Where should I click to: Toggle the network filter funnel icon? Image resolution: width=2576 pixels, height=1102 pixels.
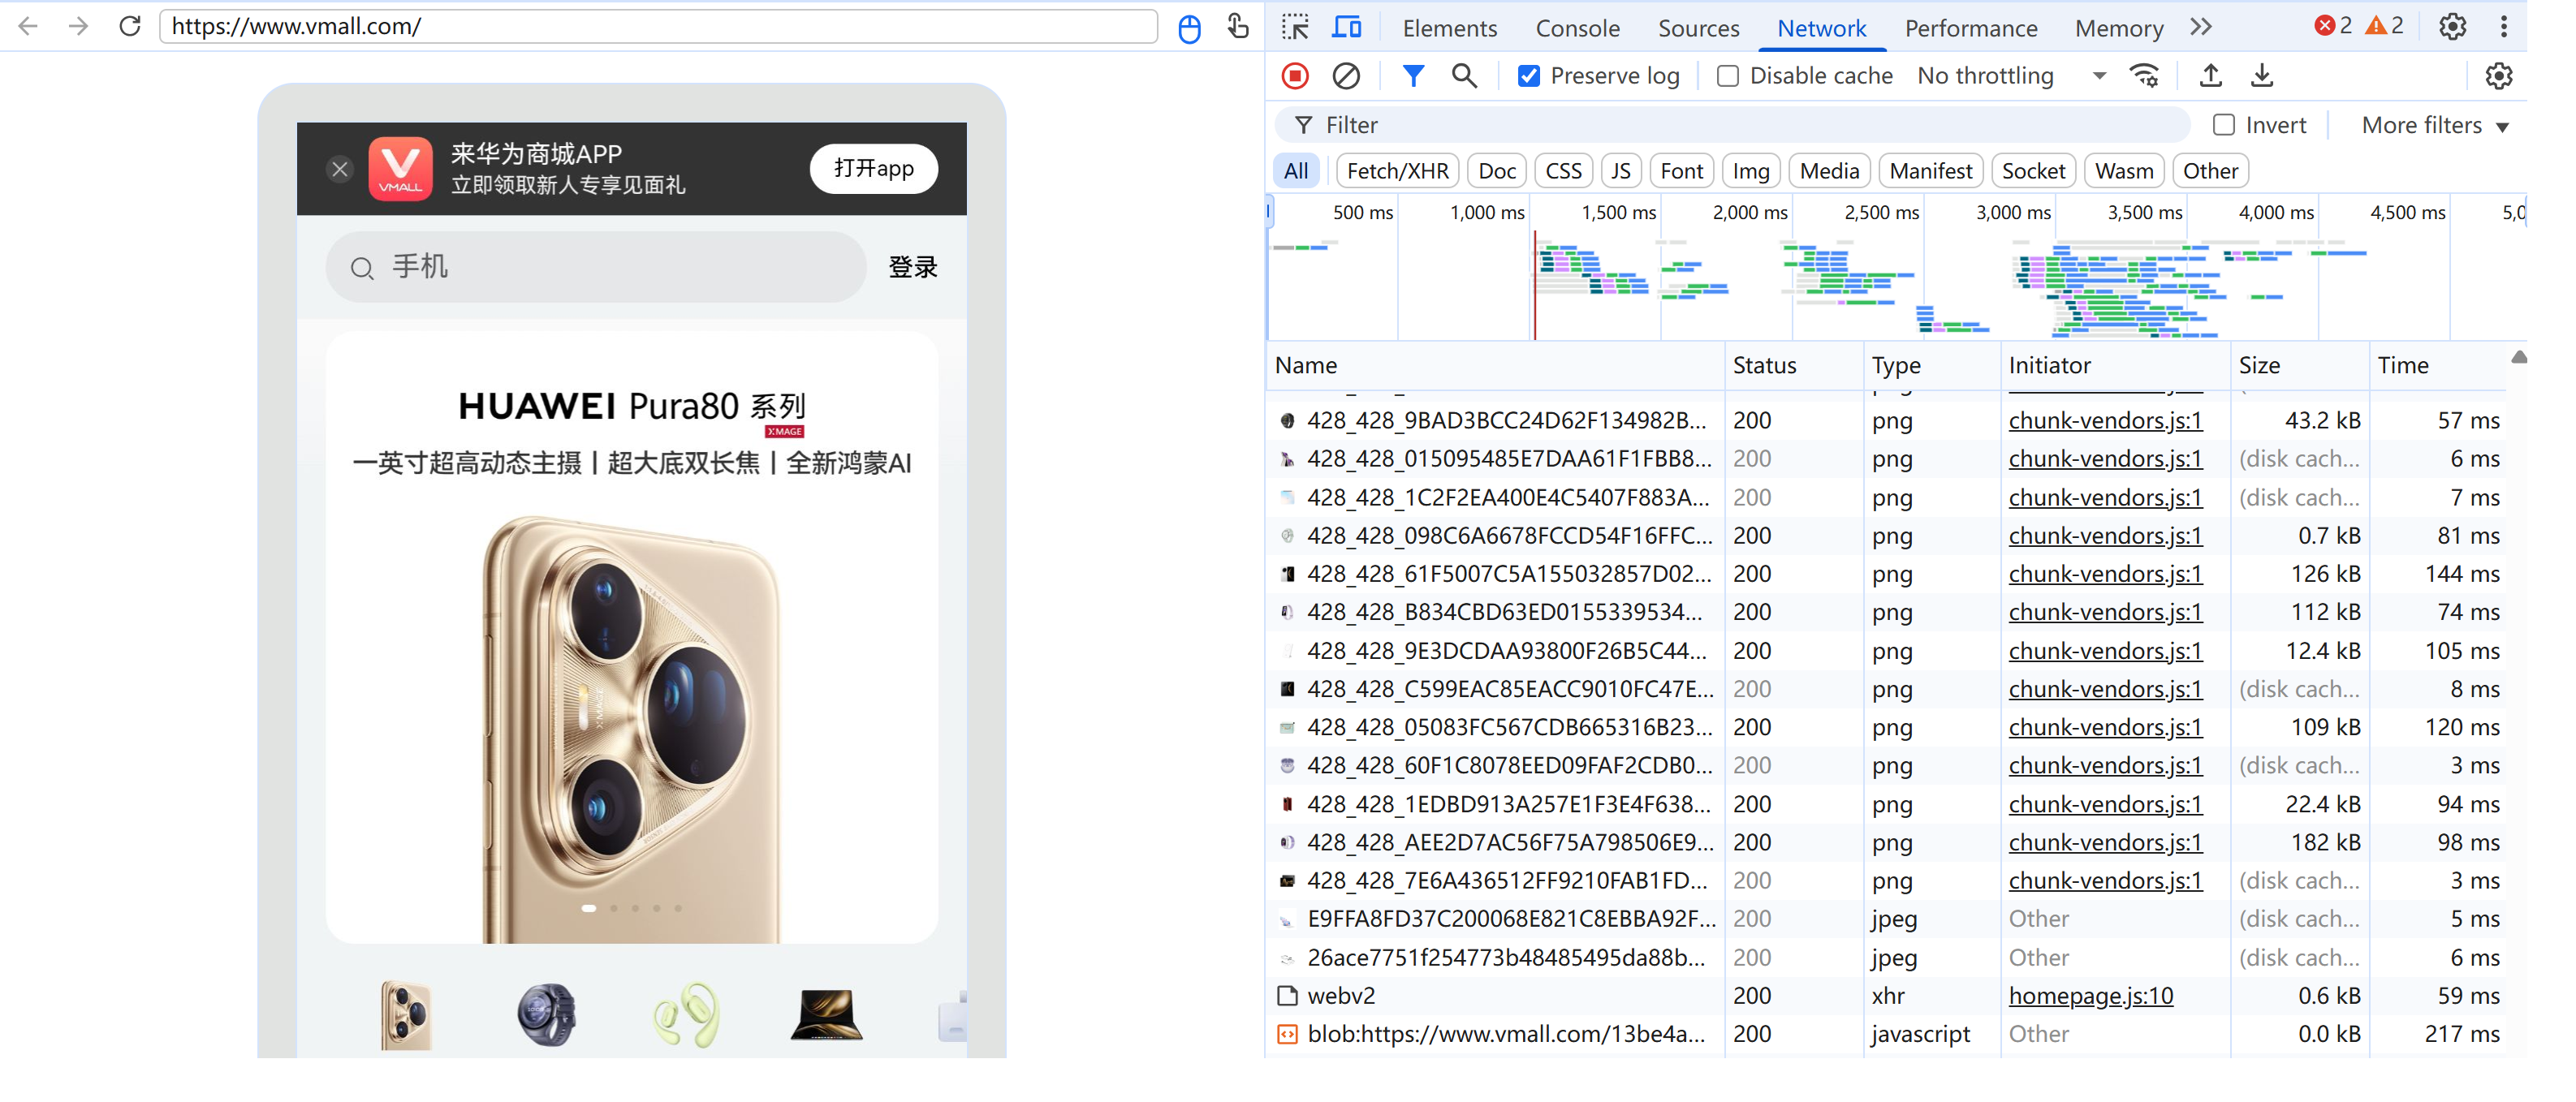tap(1413, 76)
